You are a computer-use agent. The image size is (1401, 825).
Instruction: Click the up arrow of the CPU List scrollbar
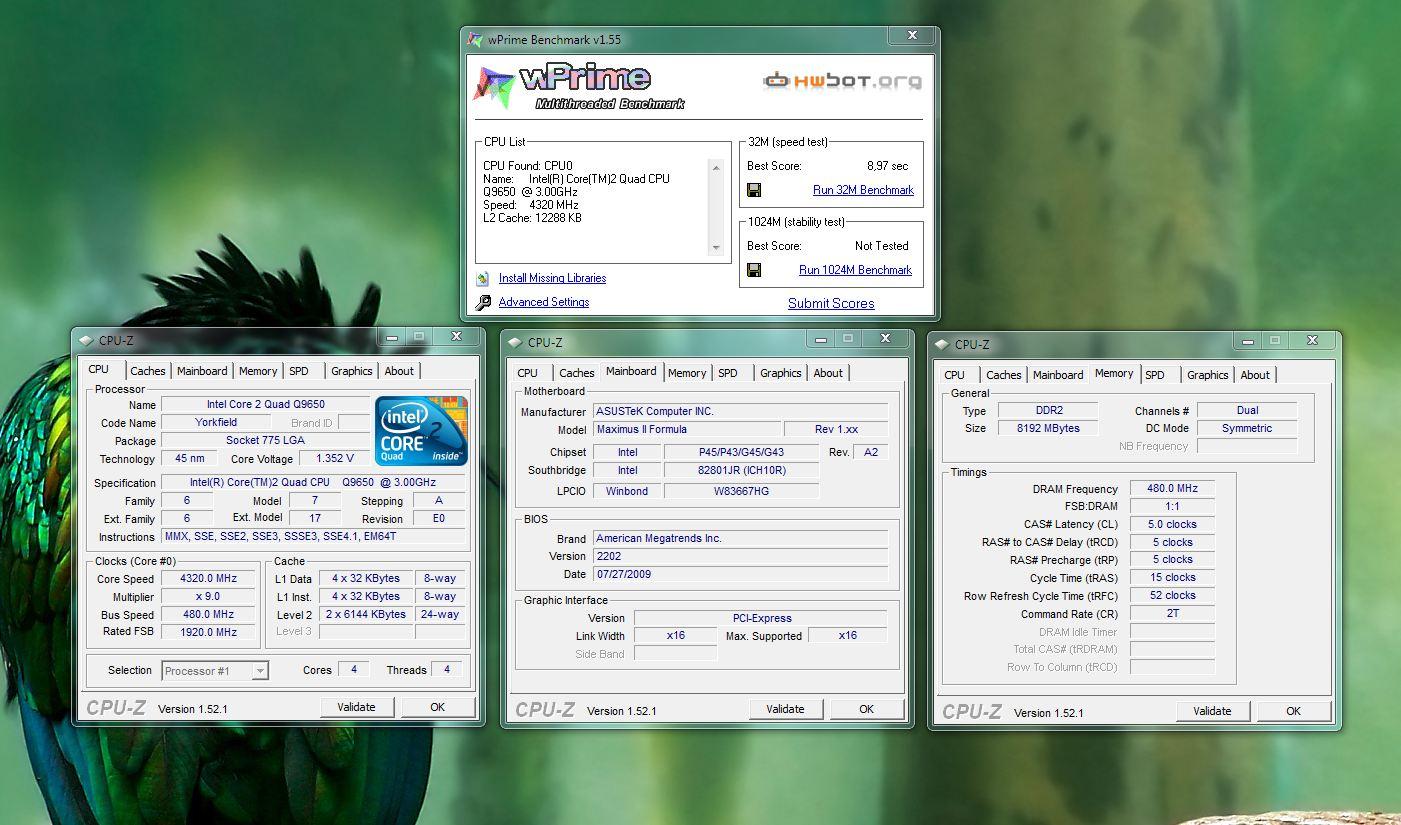pos(716,168)
